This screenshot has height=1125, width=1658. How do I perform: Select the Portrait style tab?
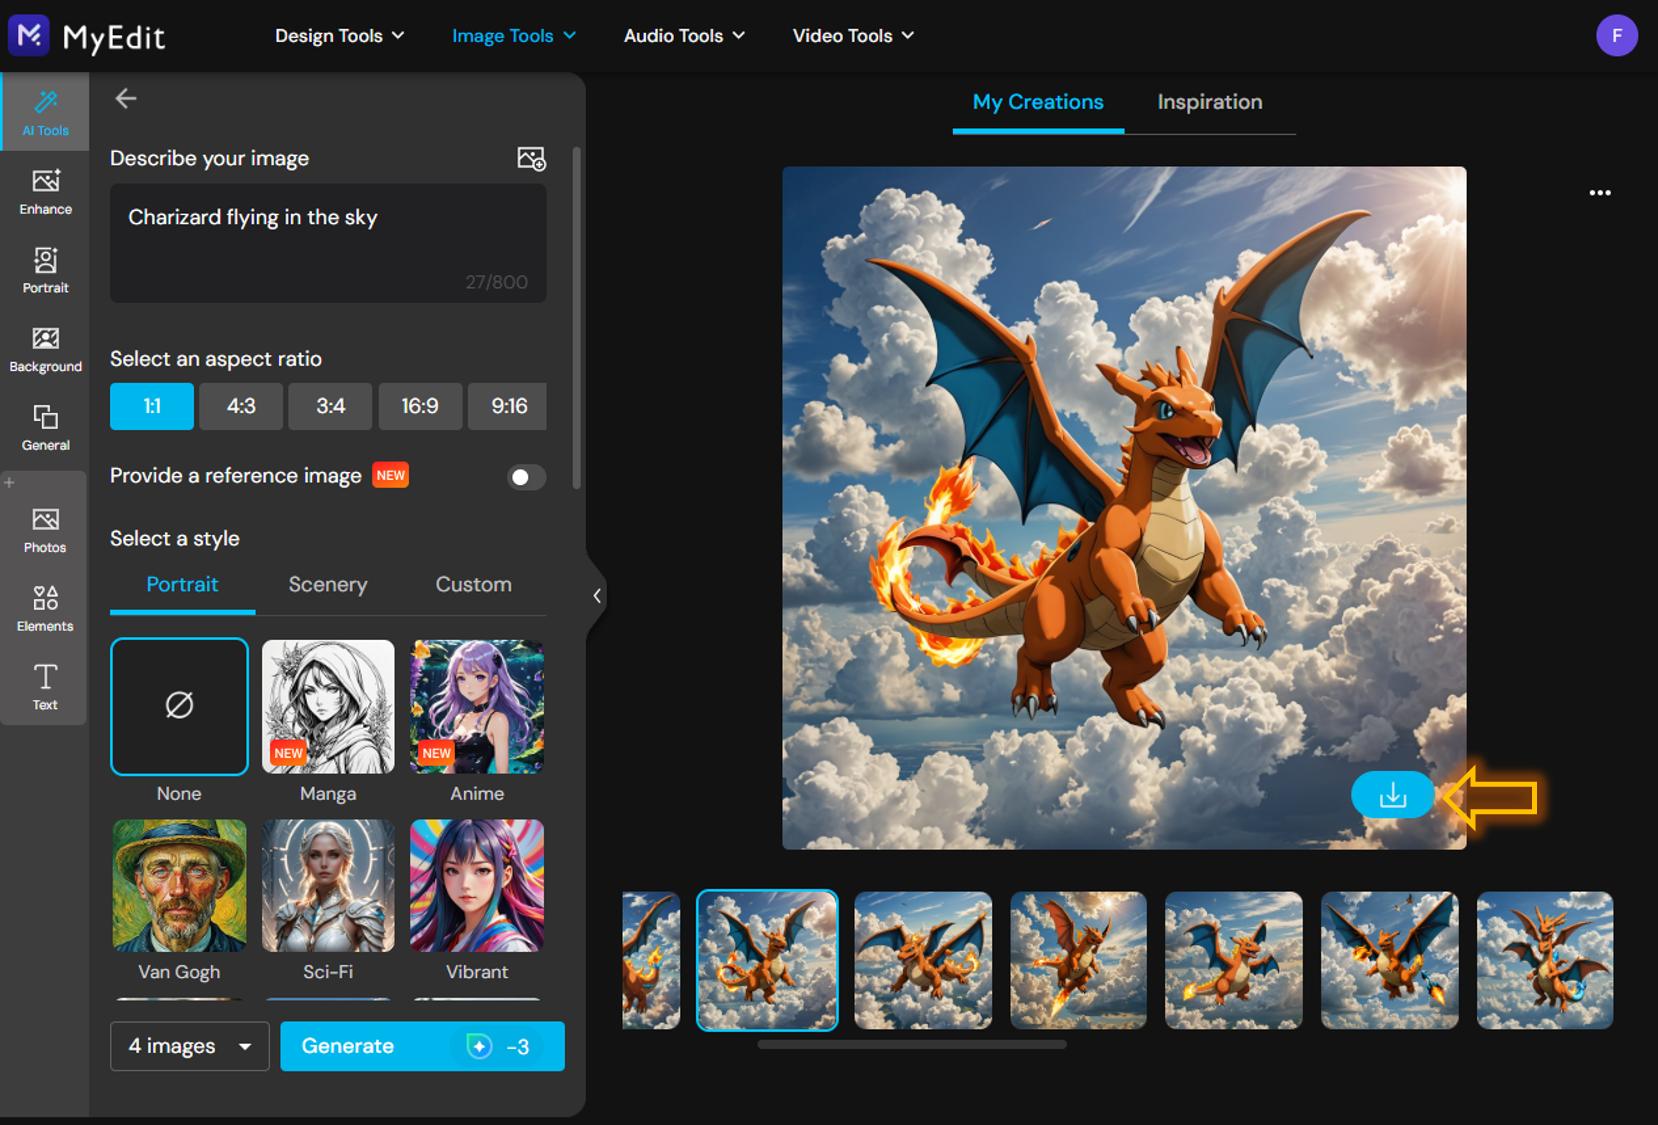[x=182, y=585]
